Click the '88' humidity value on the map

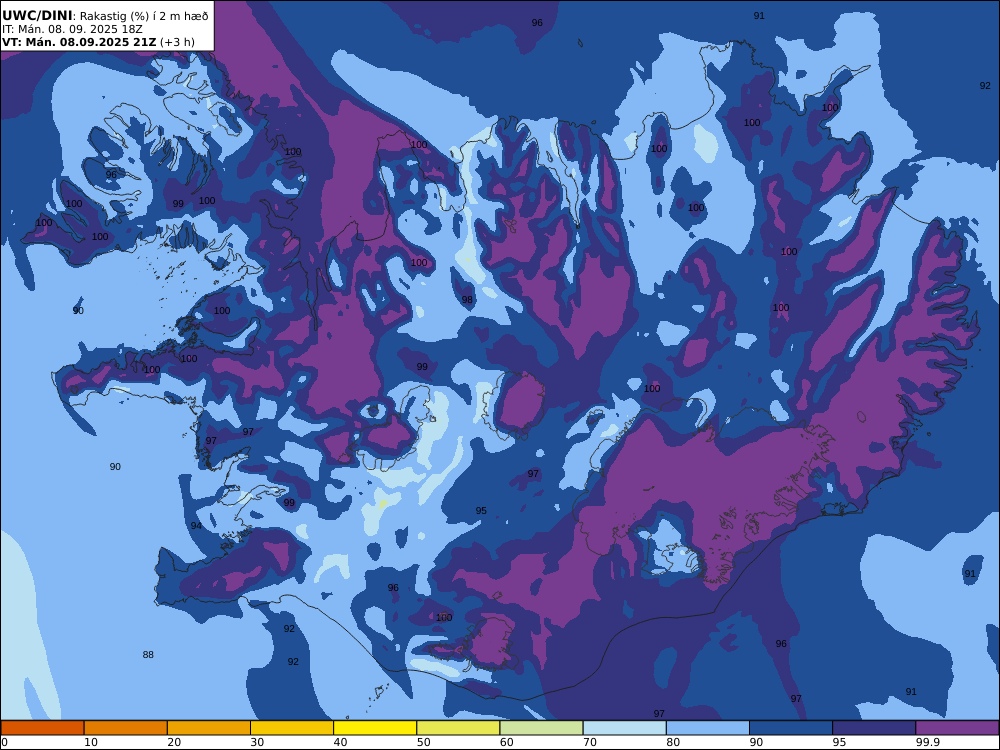point(148,654)
